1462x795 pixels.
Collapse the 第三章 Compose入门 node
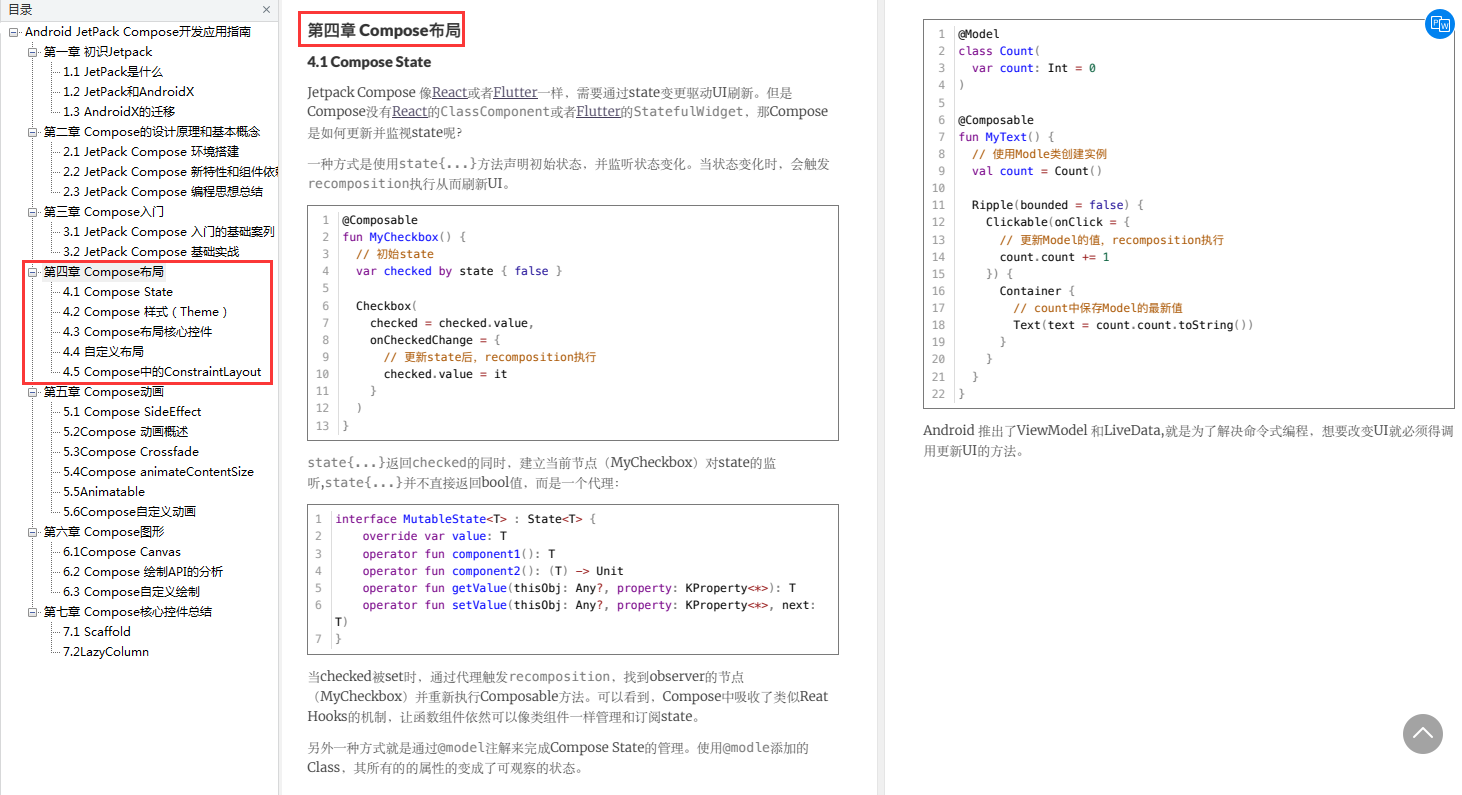click(33, 212)
